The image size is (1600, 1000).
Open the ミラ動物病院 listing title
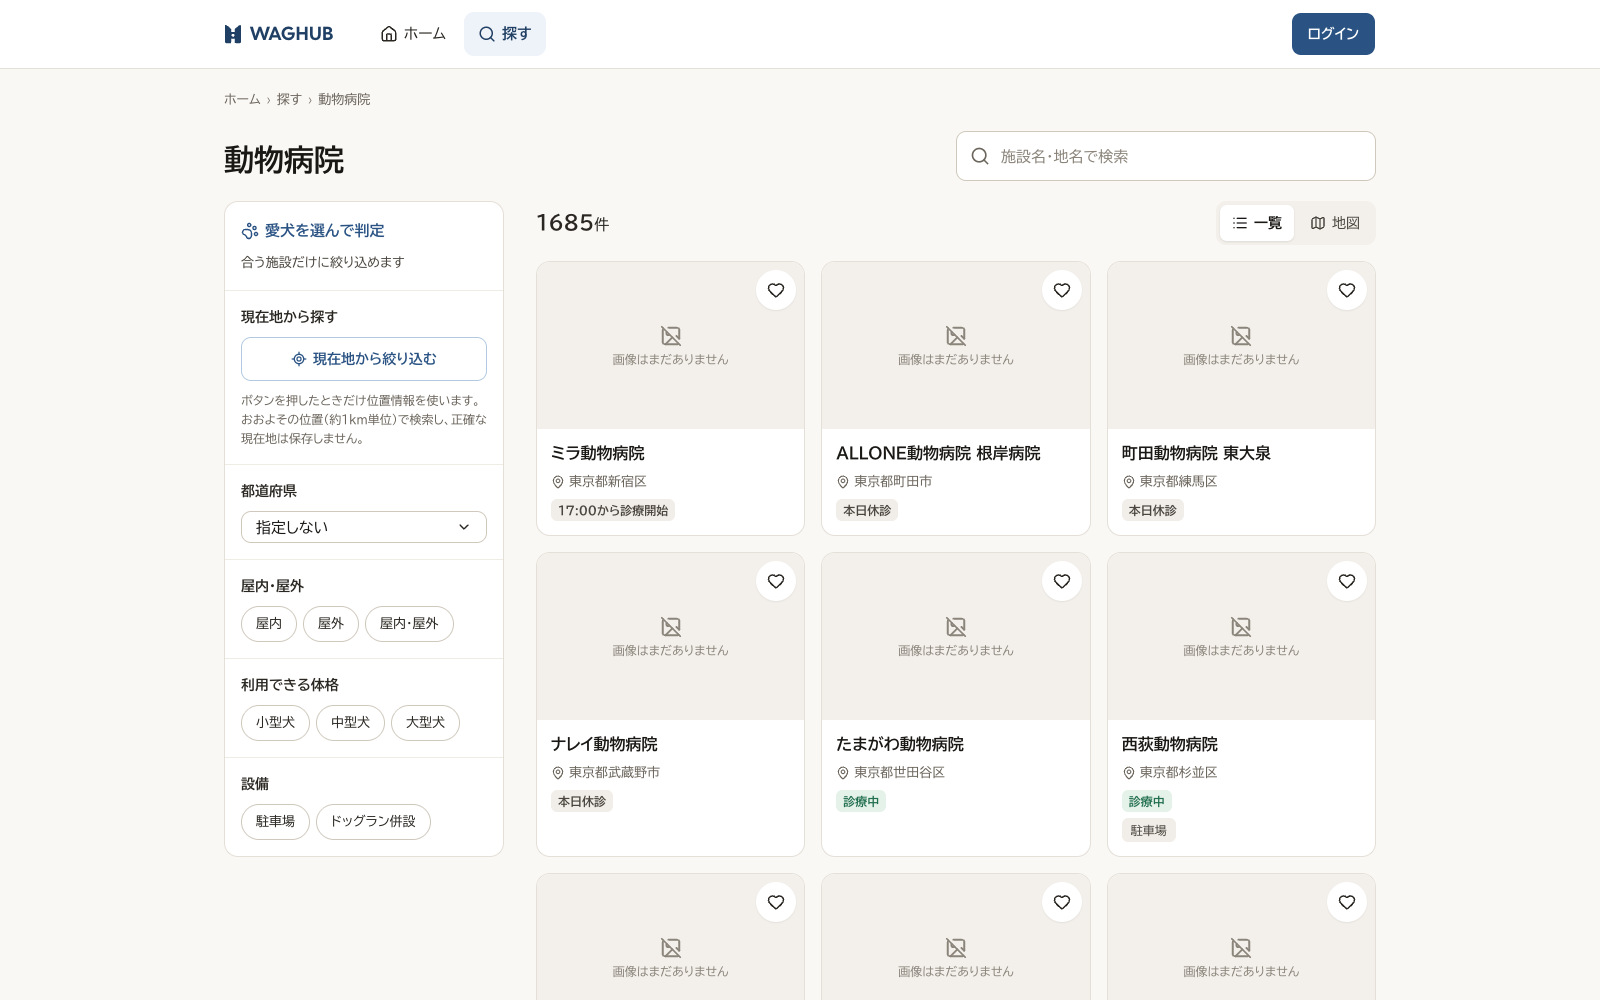point(598,453)
